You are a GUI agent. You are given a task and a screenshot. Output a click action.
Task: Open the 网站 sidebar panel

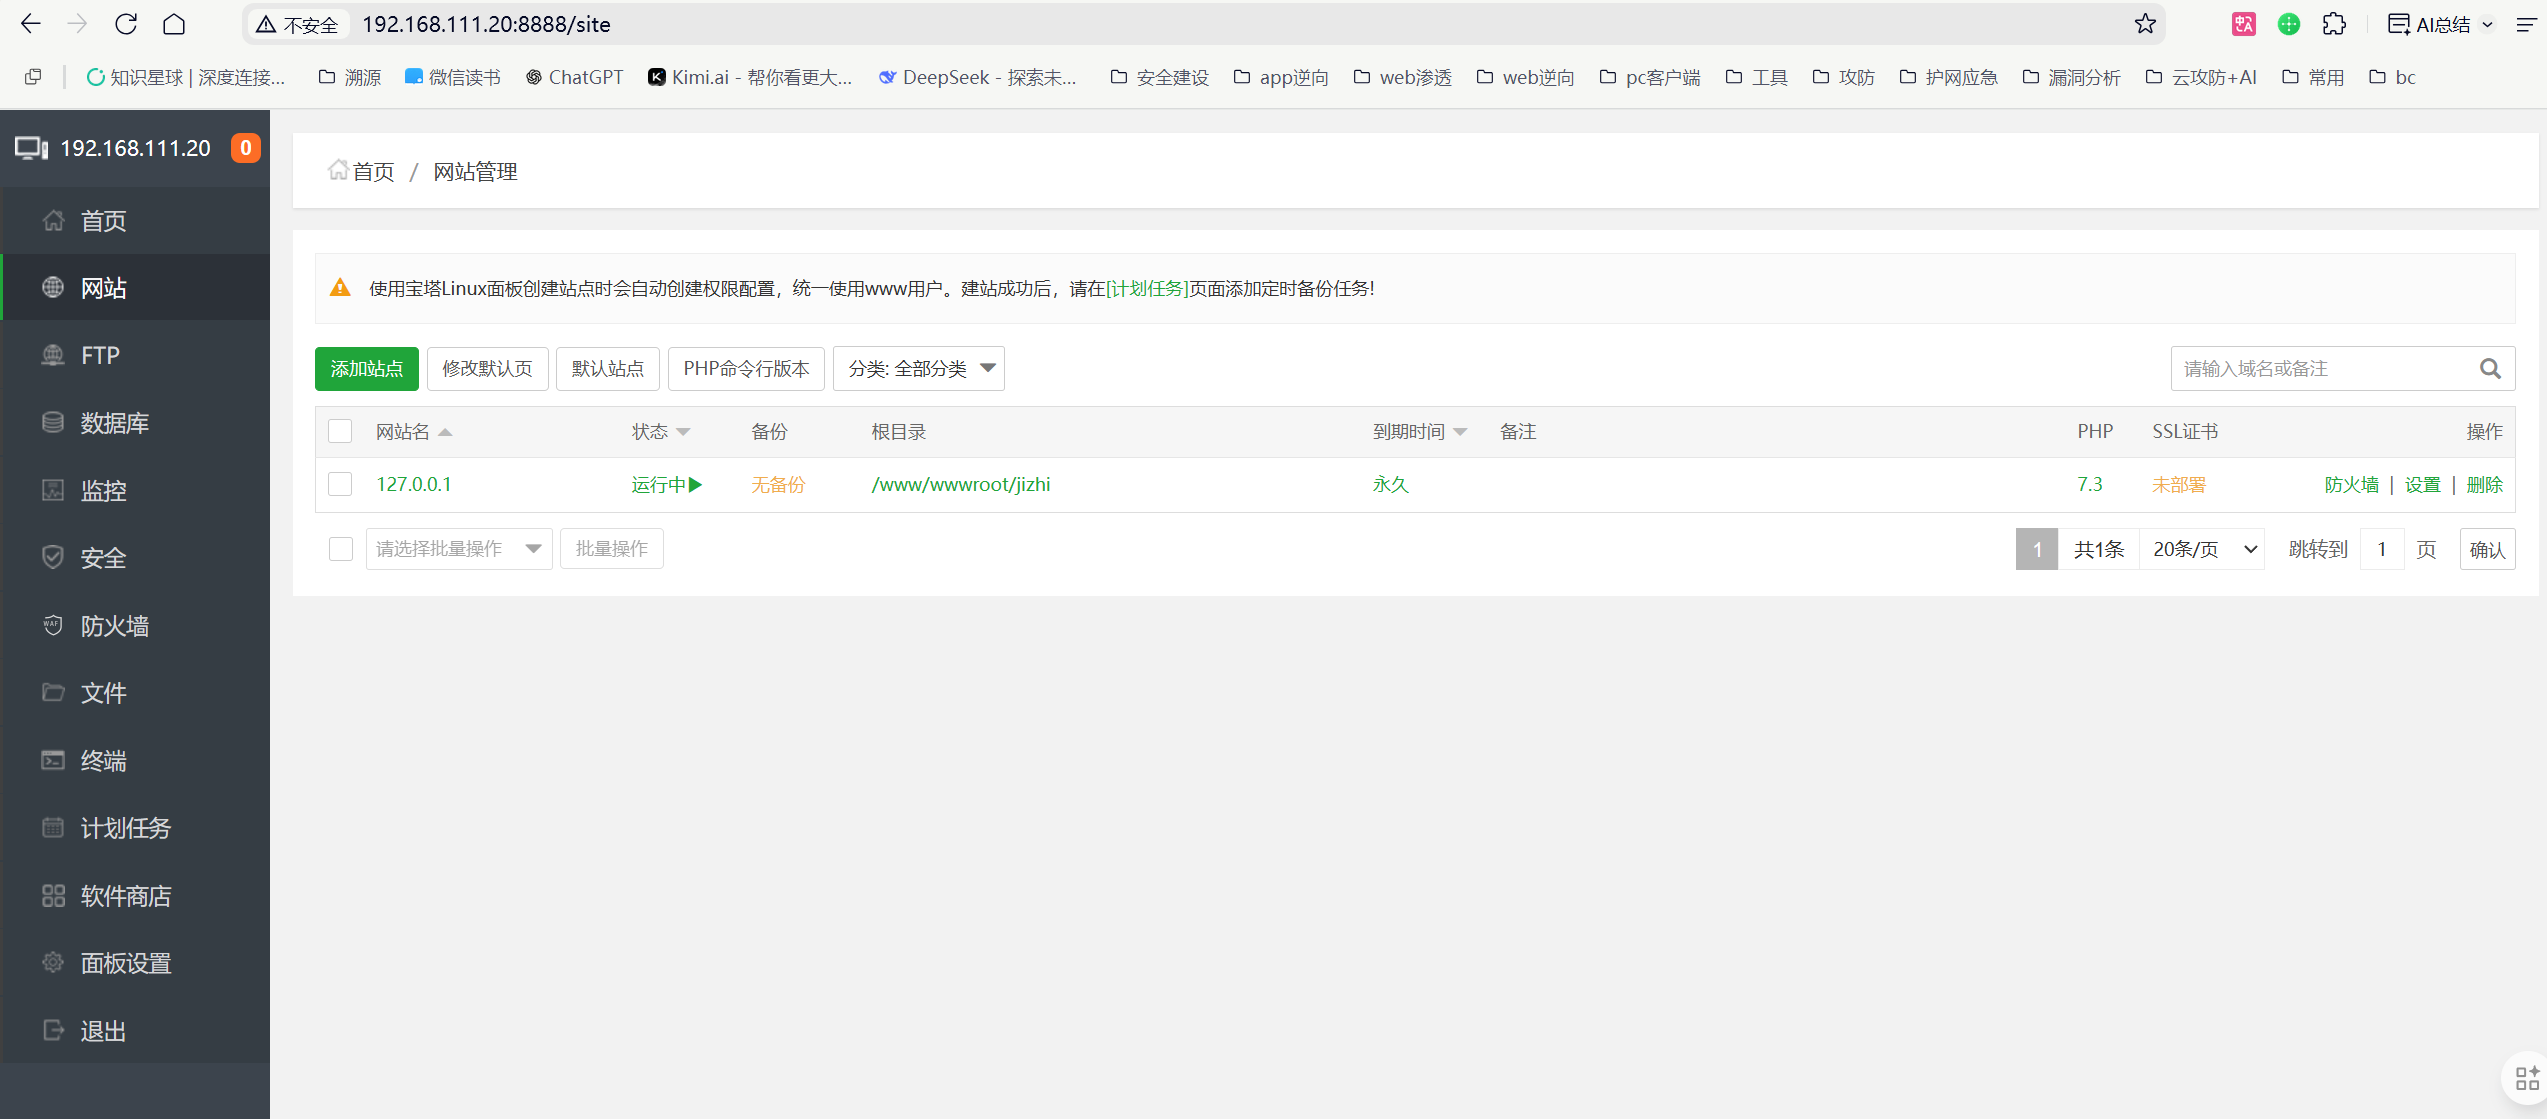pyautogui.click(x=102, y=287)
